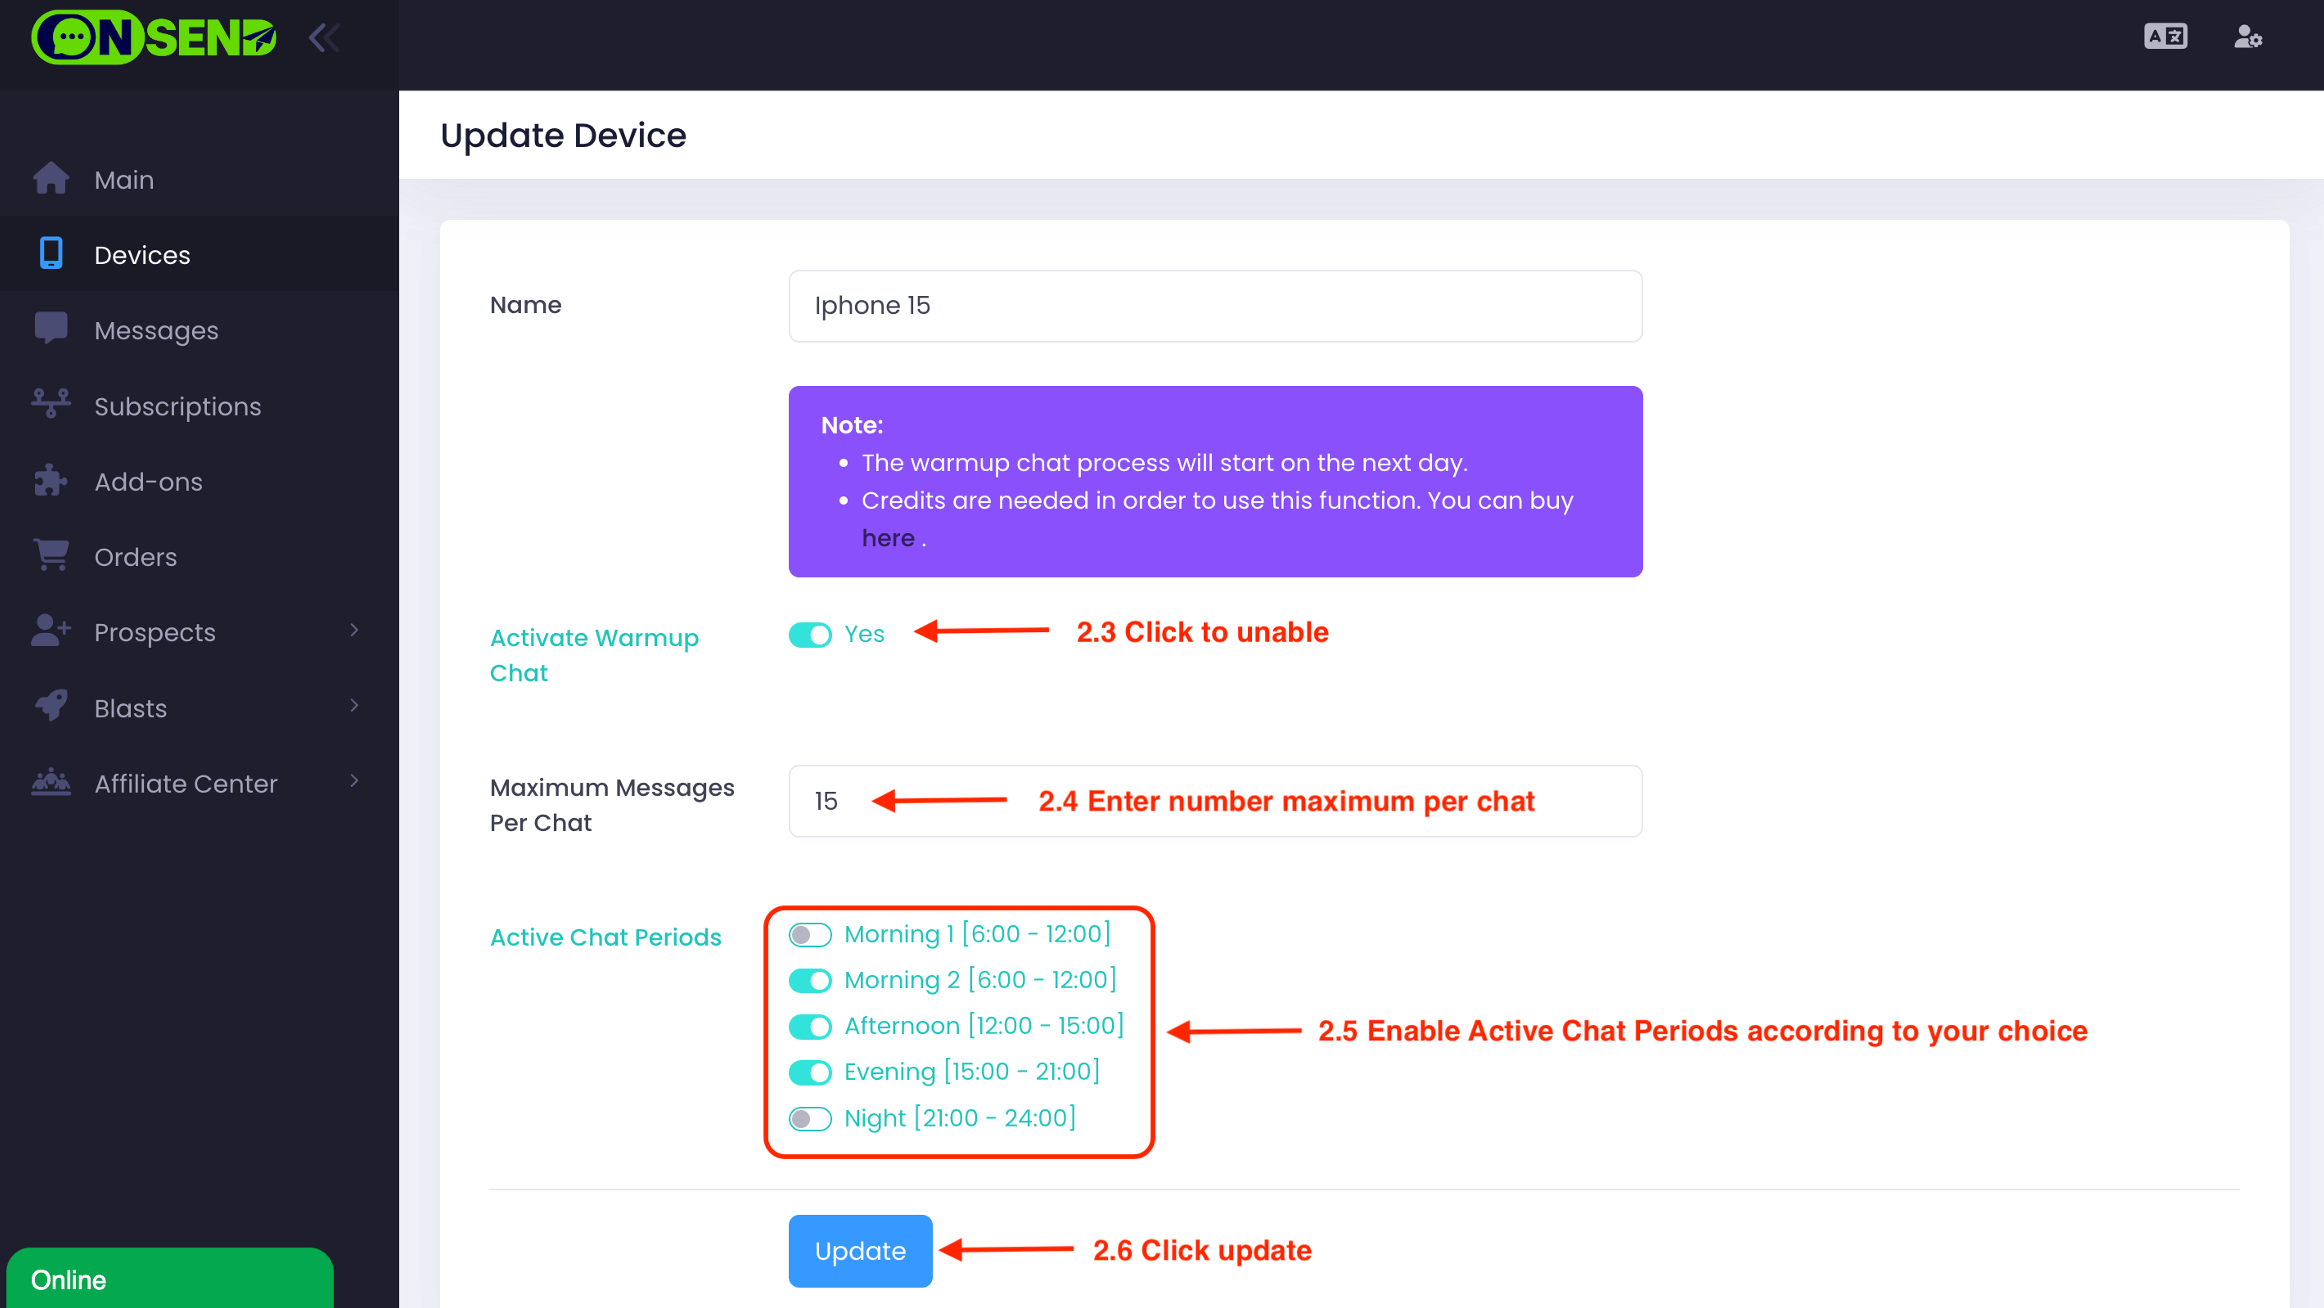2324x1308 pixels.
Task: Toggle Activate Warmup Chat switch
Action: [810, 635]
